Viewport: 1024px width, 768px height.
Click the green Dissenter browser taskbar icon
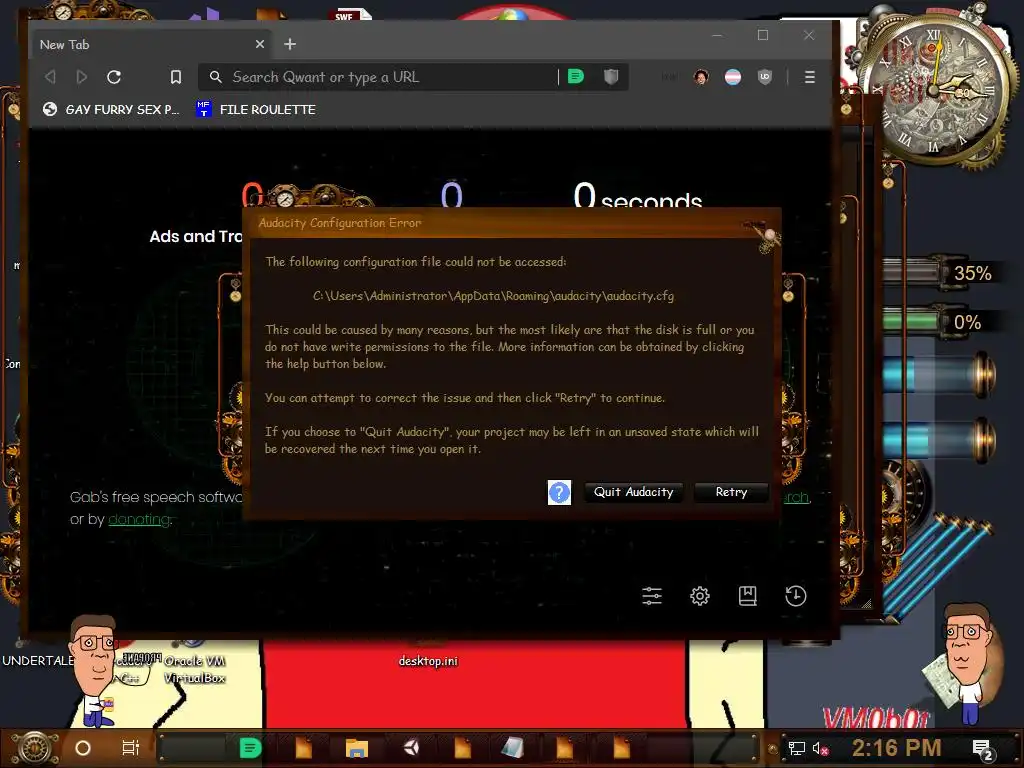pos(250,748)
